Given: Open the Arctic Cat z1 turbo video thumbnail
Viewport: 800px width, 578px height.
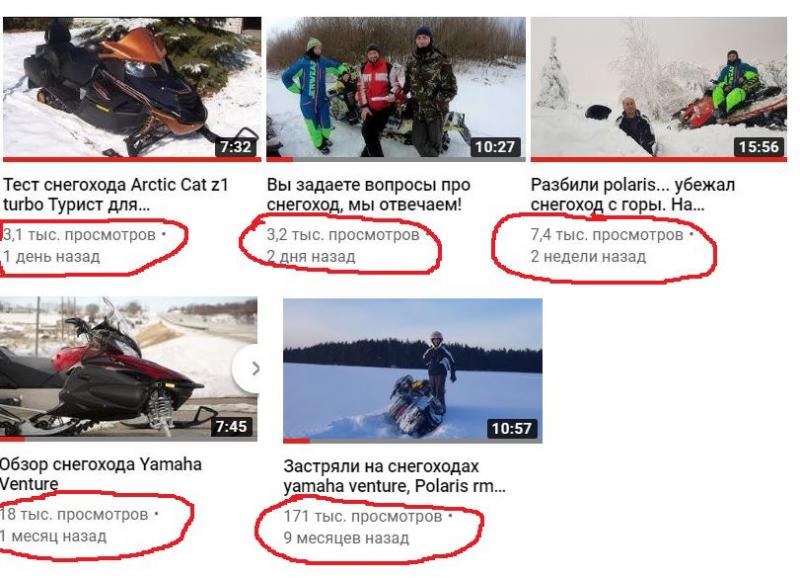Looking at the screenshot, I should [132, 88].
